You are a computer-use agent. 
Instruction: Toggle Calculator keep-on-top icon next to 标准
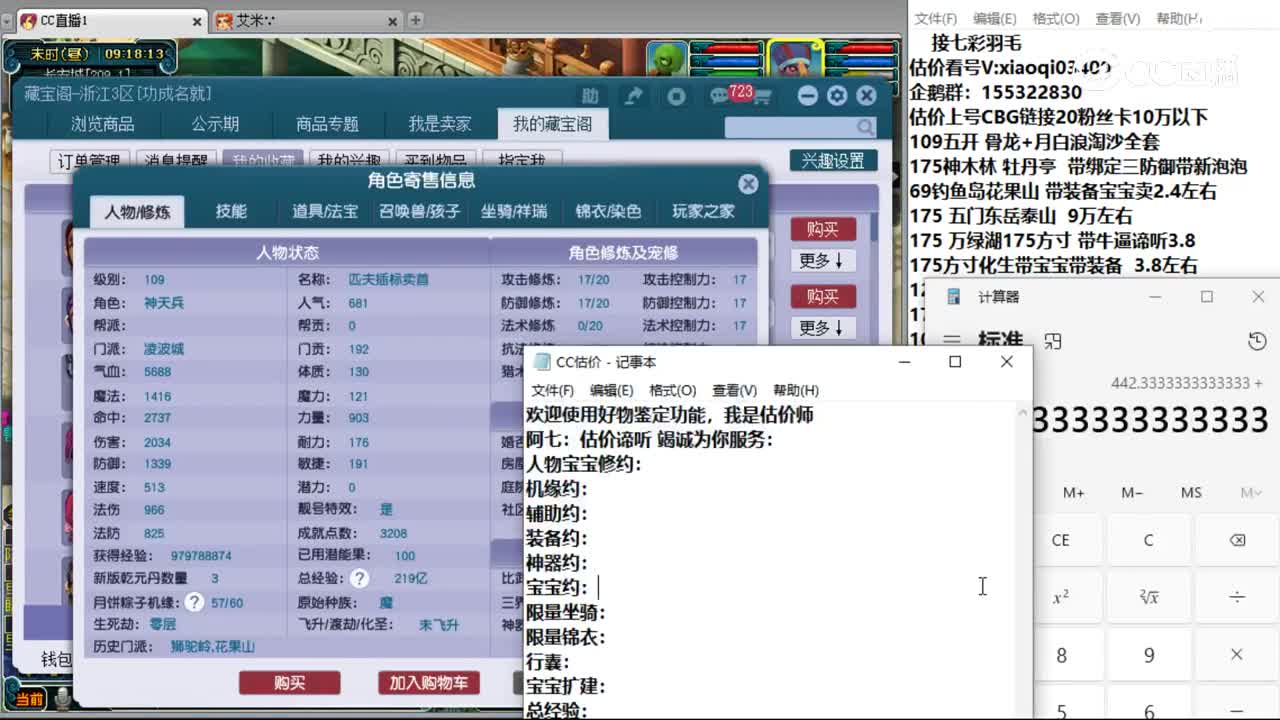pos(1052,340)
